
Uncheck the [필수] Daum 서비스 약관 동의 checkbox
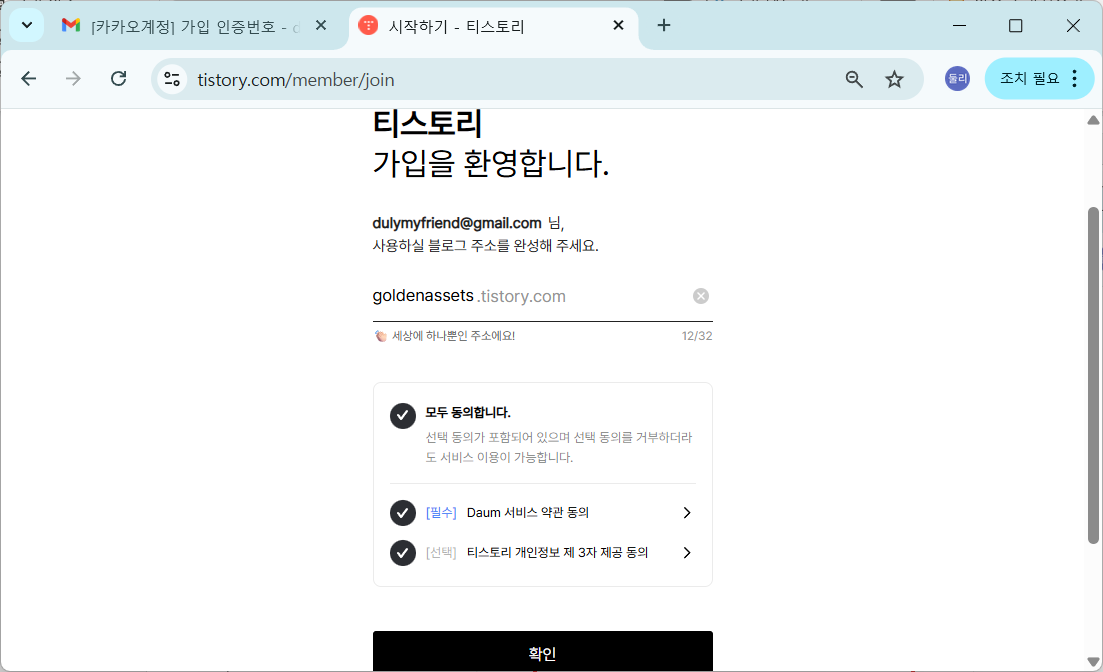[402, 513]
